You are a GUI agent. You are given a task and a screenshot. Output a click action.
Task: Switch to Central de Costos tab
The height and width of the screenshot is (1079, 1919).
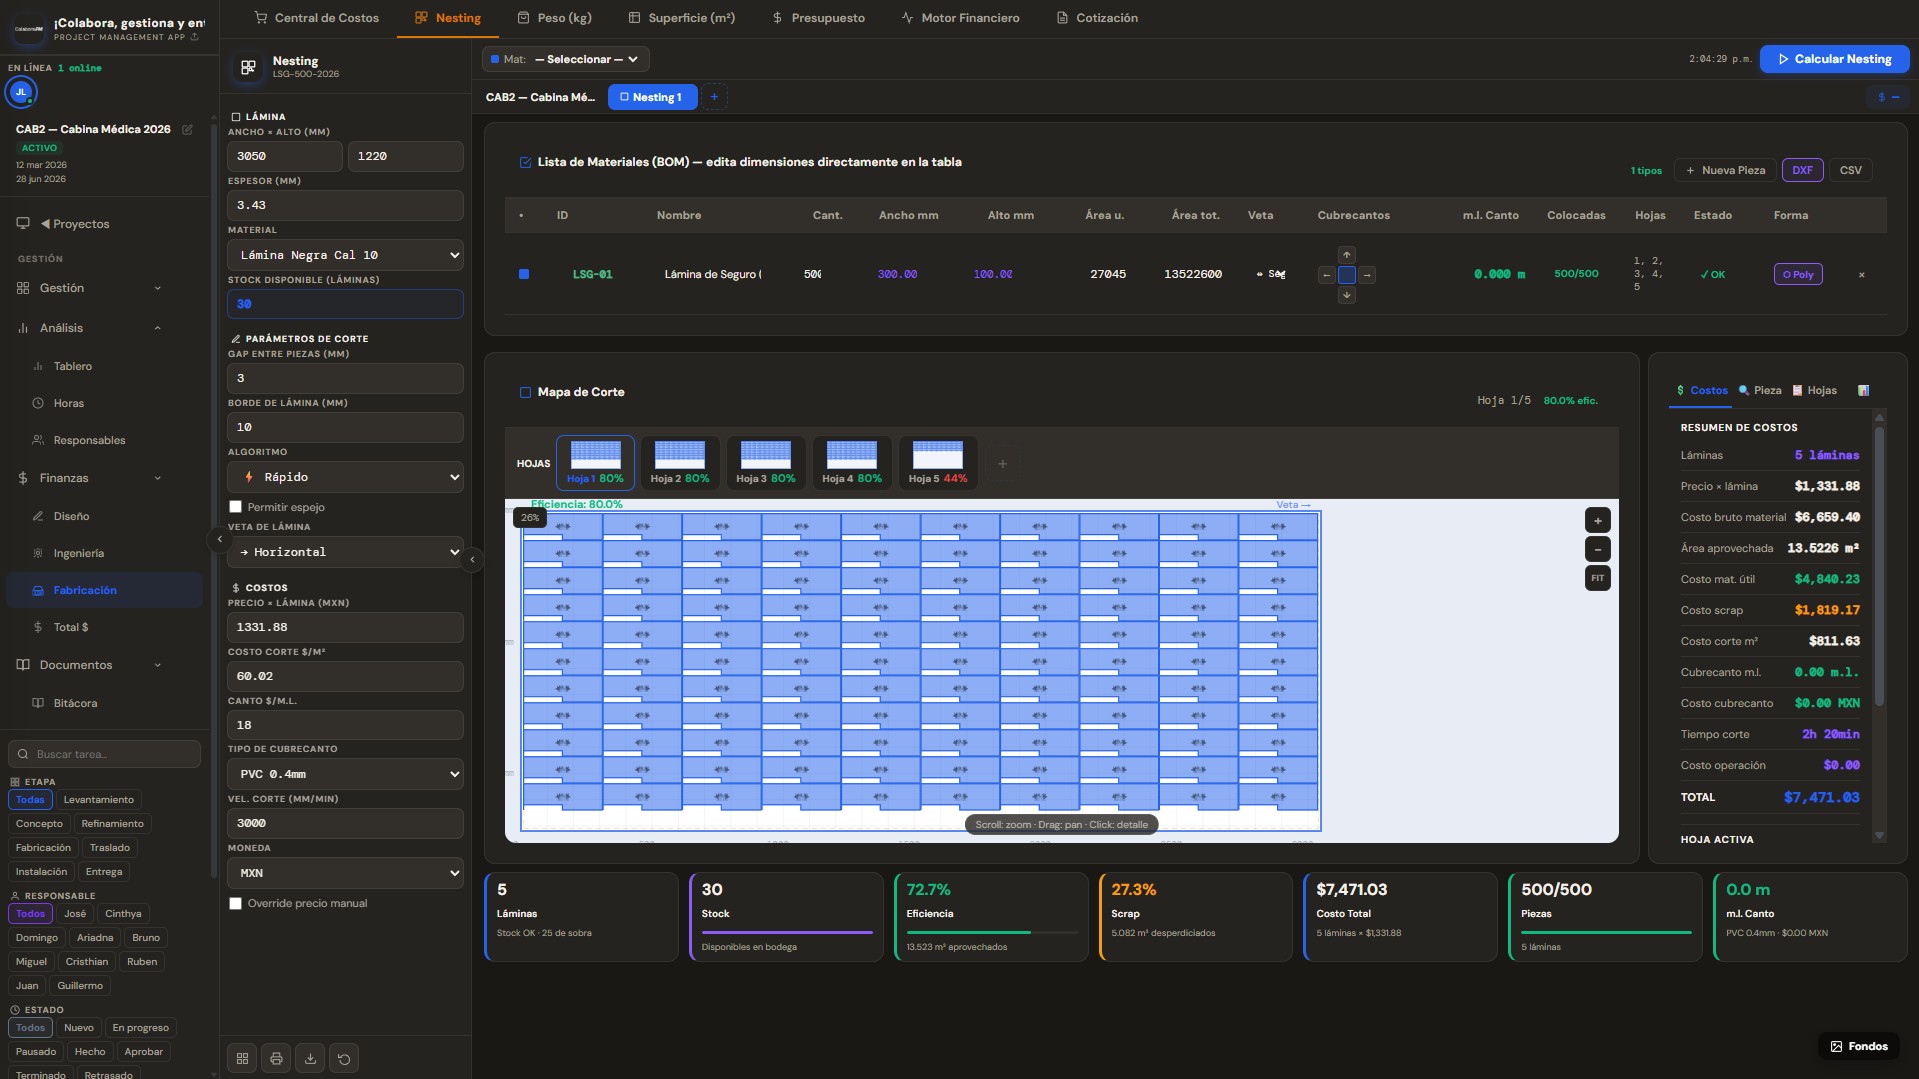coord(316,18)
